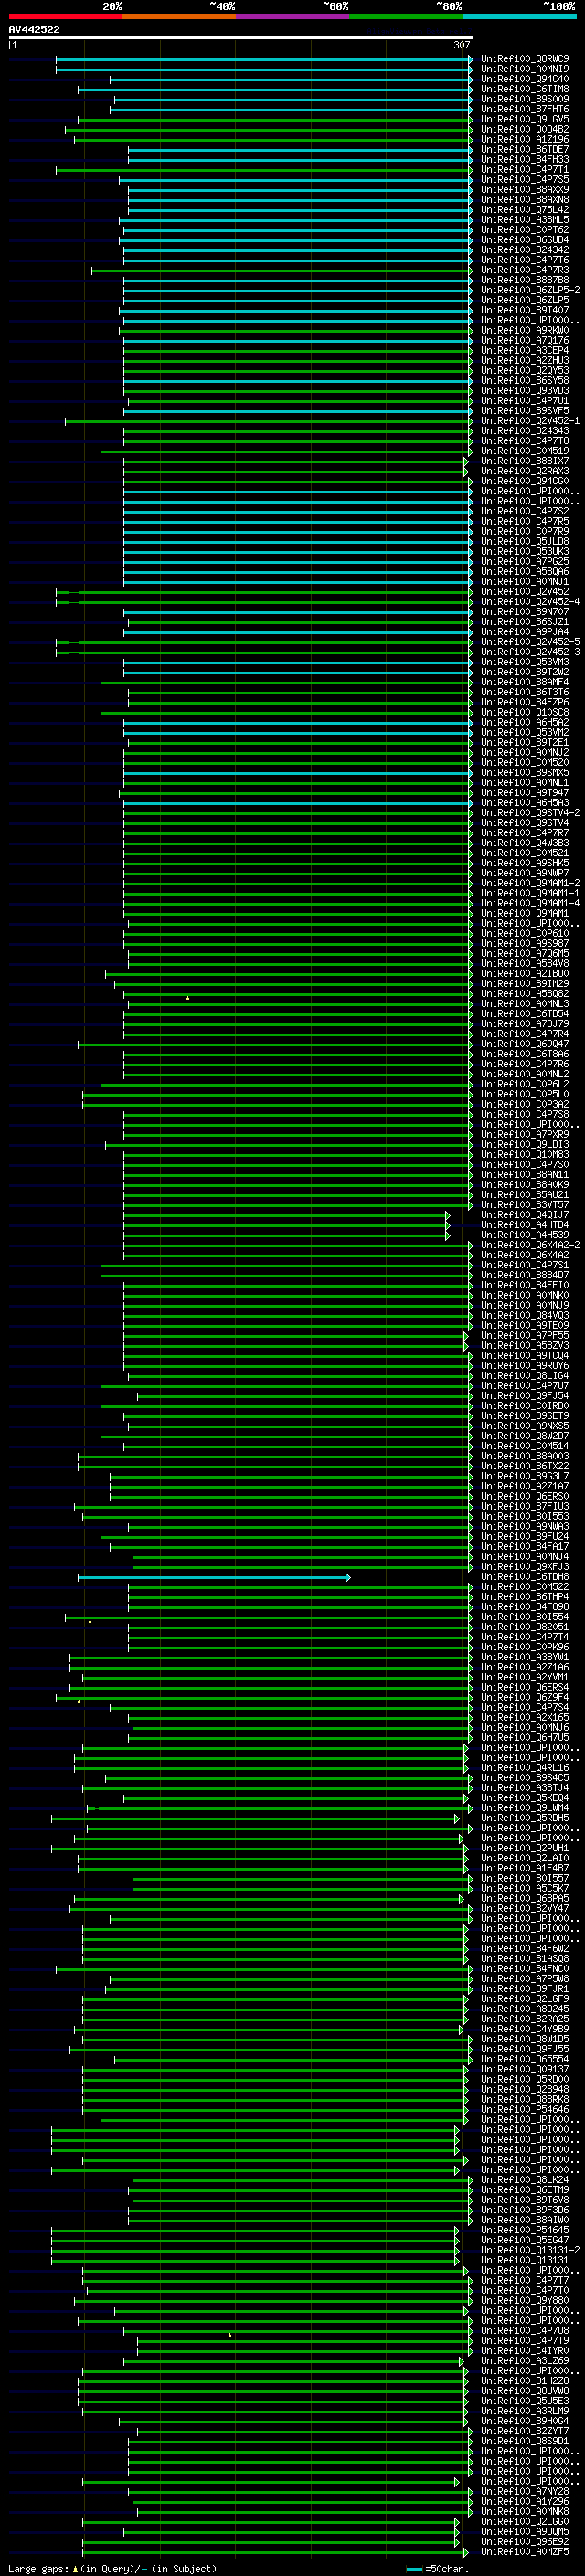The height and width of the screenshot is (2576, 585).
Task: Select the UniRef100_C0M522 entry
Action: (x=525, y=1587)
